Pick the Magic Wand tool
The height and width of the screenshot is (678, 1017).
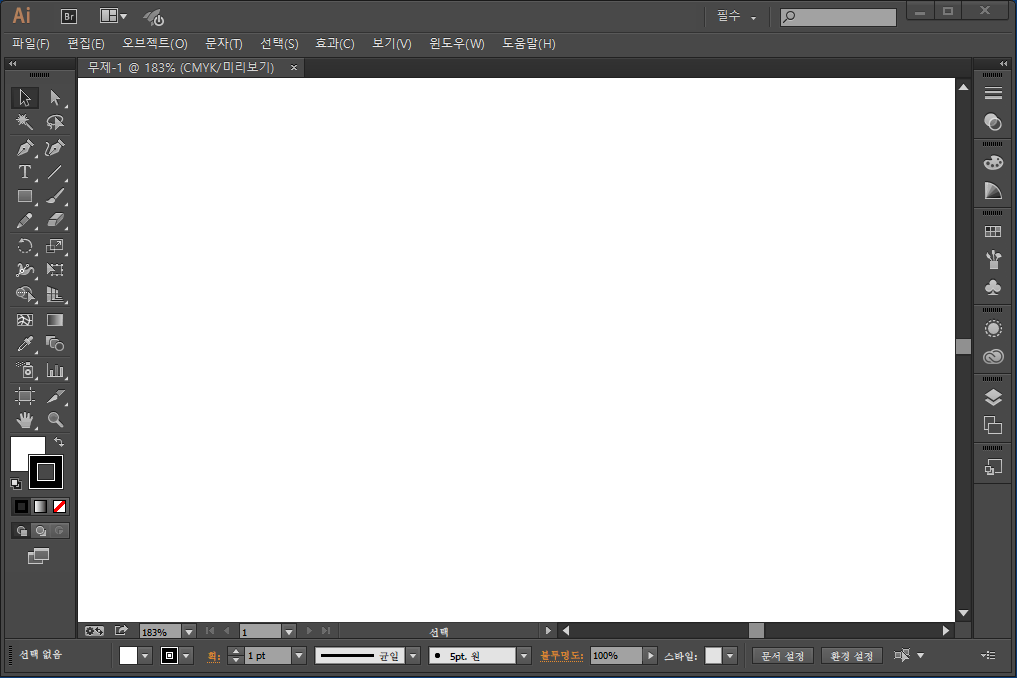25,122
